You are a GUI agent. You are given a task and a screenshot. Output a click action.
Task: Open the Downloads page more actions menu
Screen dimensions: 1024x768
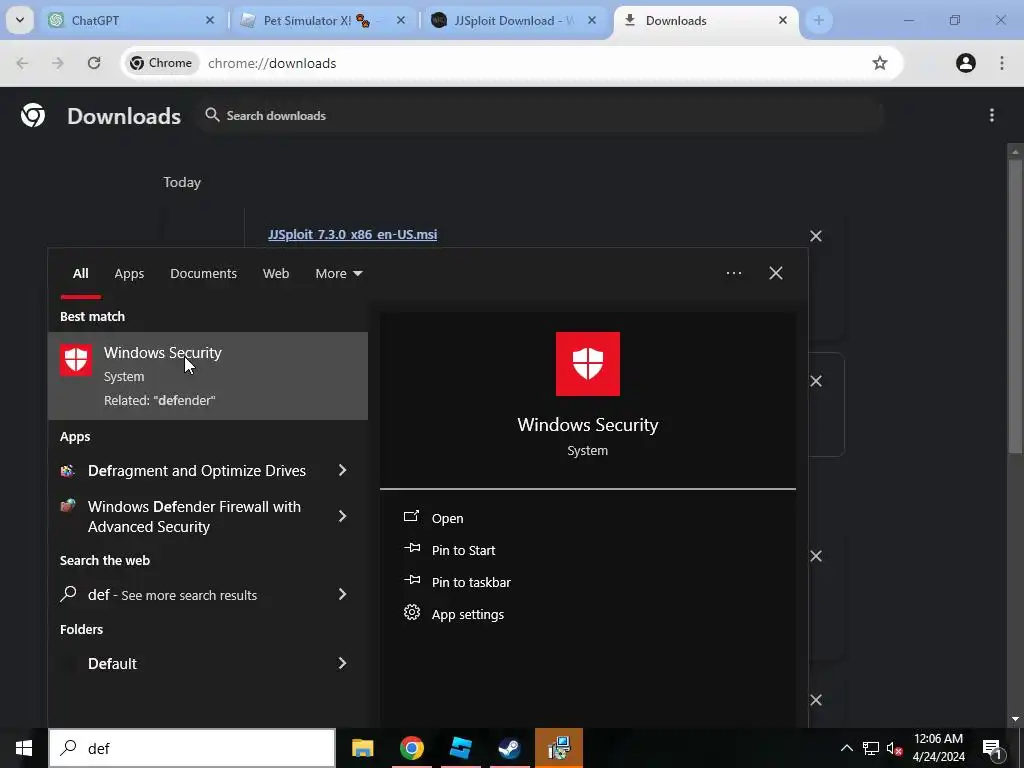[x=991, y=116]
